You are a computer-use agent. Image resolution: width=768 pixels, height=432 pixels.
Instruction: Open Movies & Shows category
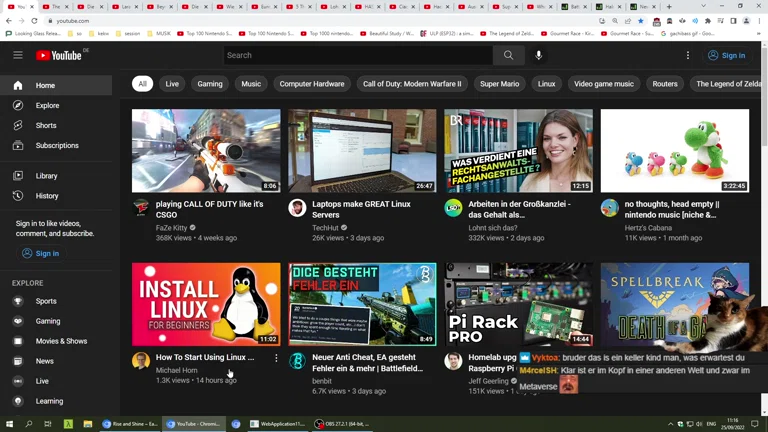(x=61, y=341)
